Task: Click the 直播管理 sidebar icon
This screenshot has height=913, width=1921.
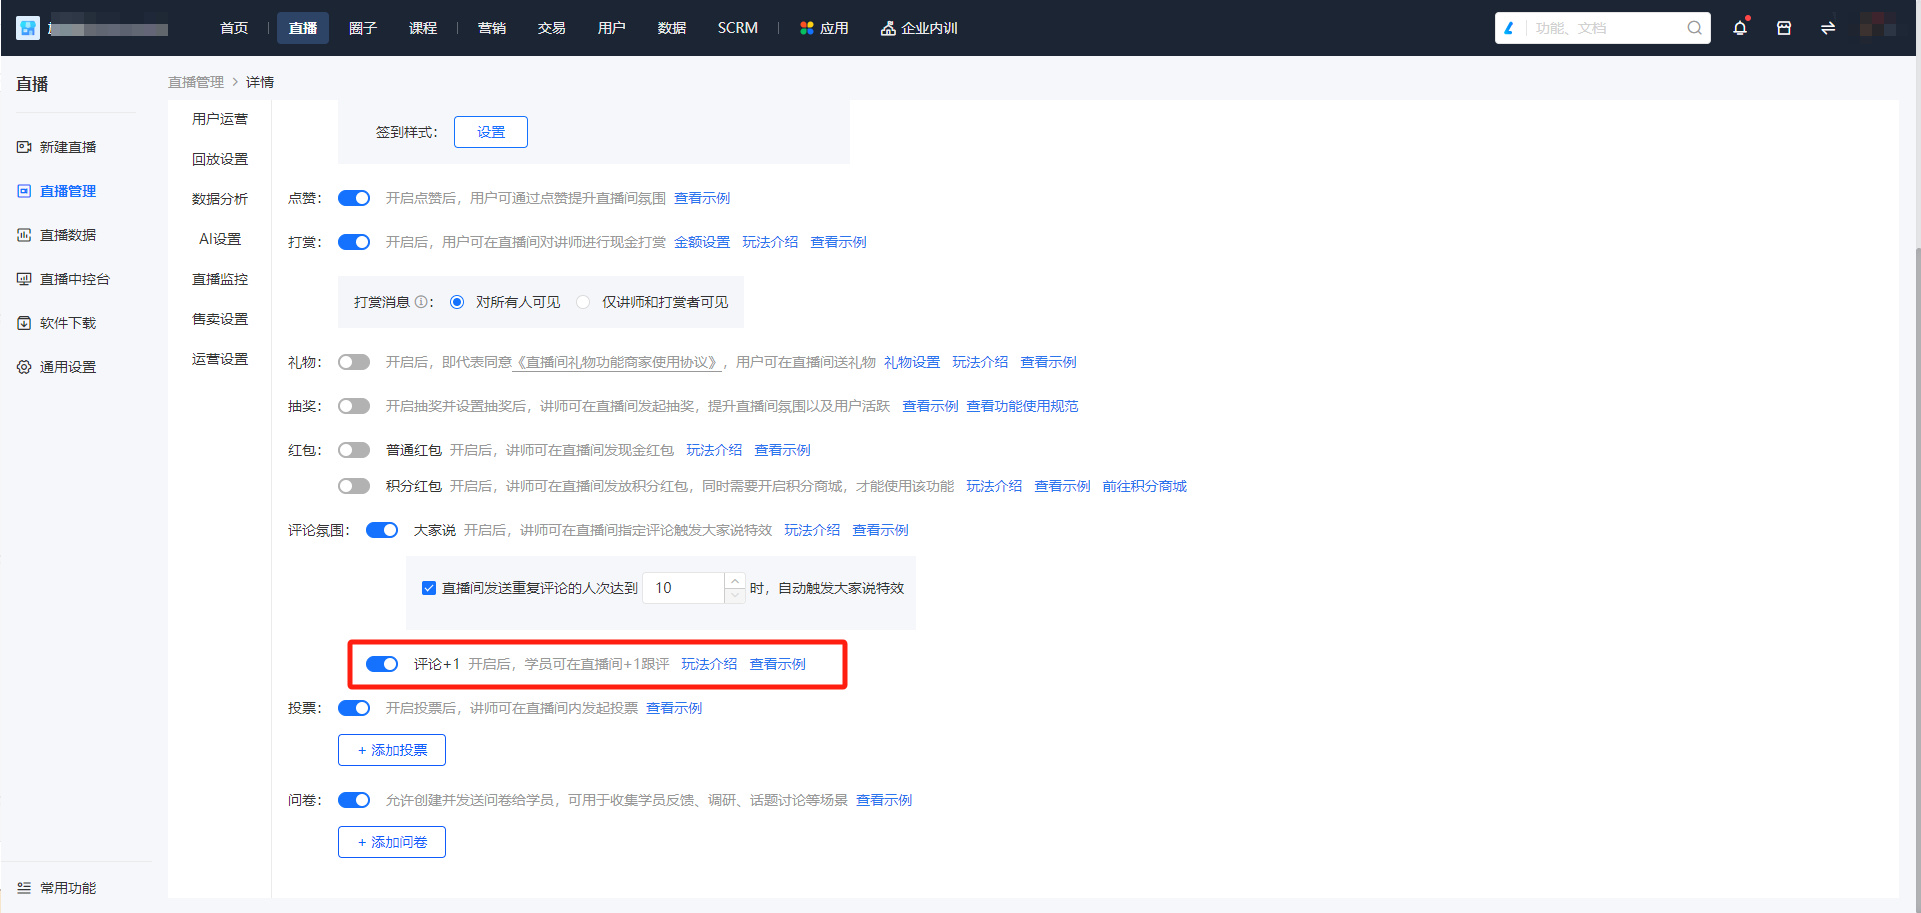Action: point(24,191)
